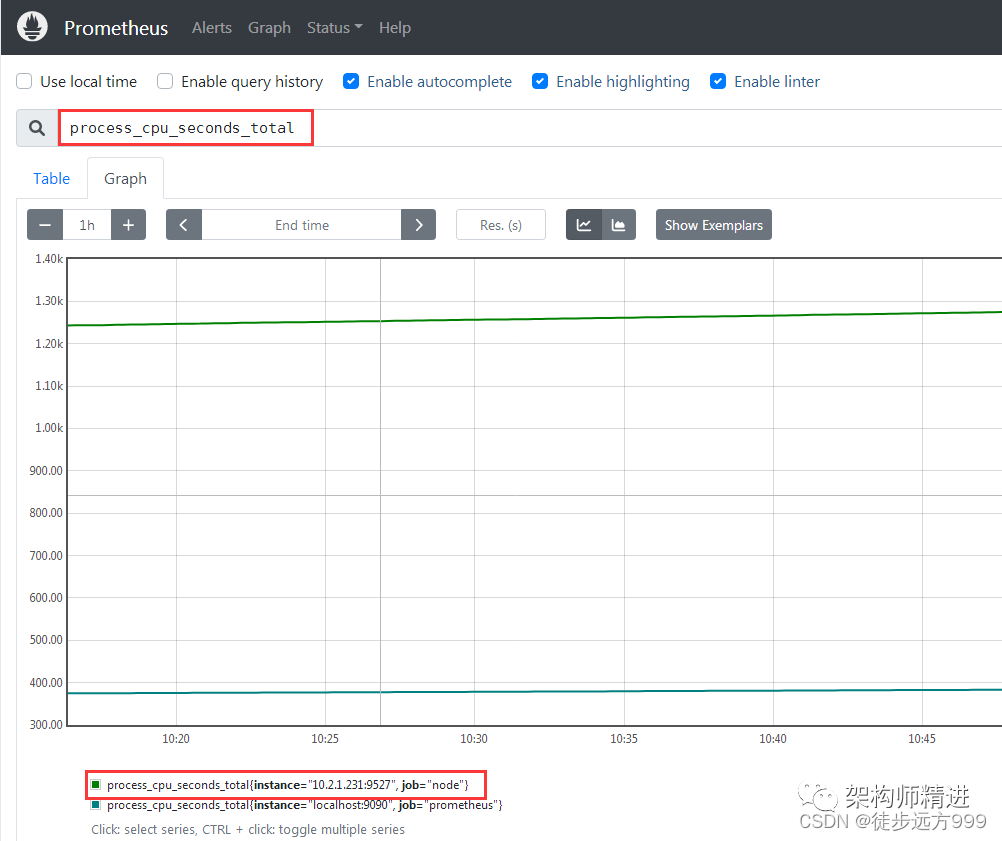
Task: Click the Res. (s) resolution field
Action: click(x=501, y=225)
